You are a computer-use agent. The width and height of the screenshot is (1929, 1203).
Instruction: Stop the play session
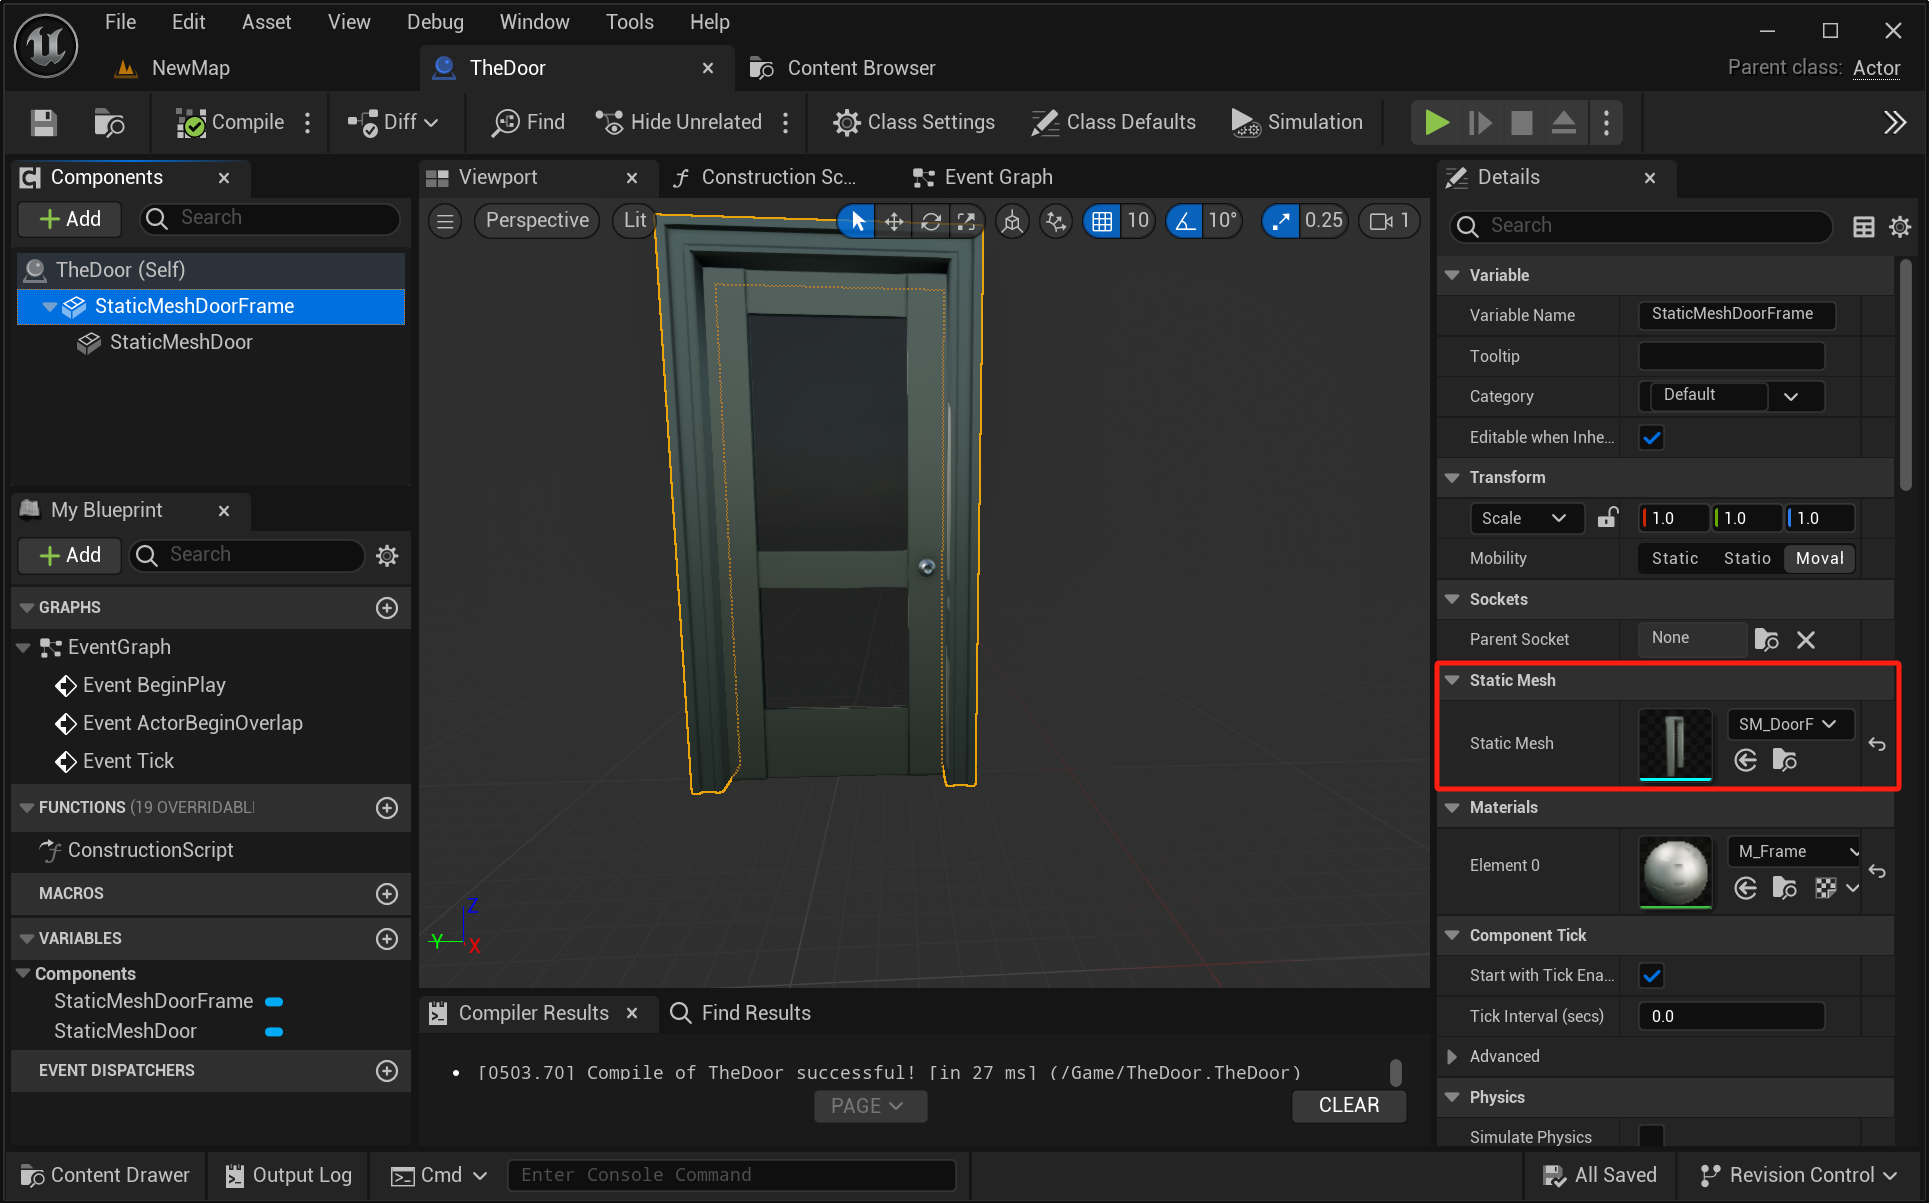(1522, 122)
